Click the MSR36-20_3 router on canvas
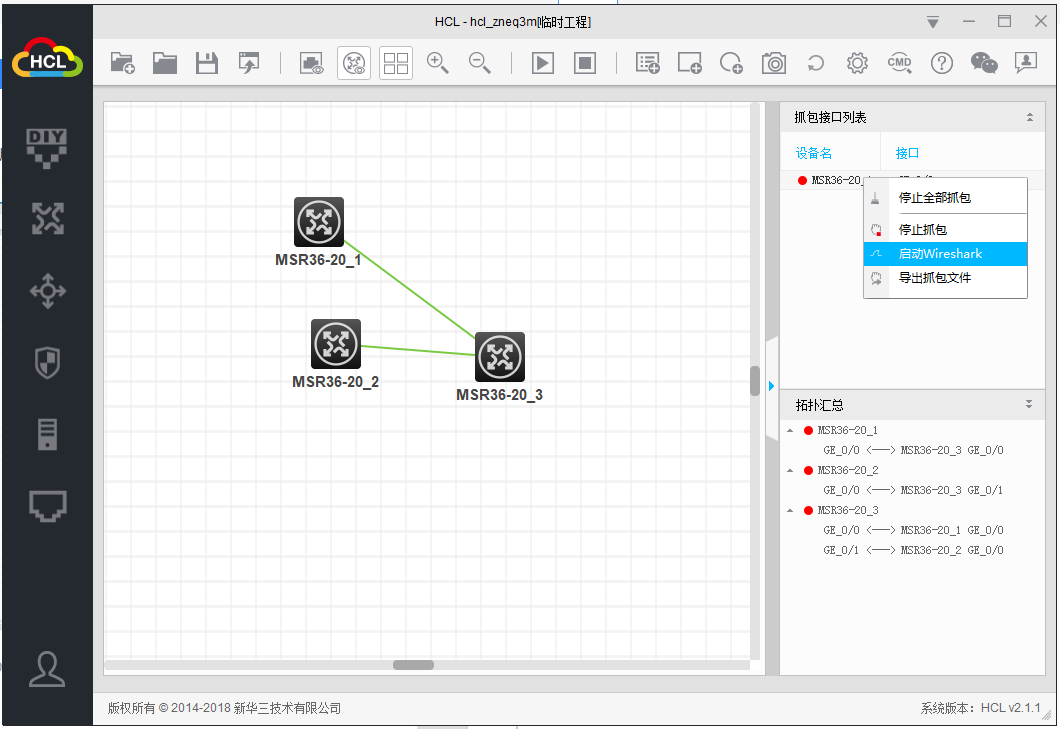Viewport: 1060px width, 729px height. (499, 357)
